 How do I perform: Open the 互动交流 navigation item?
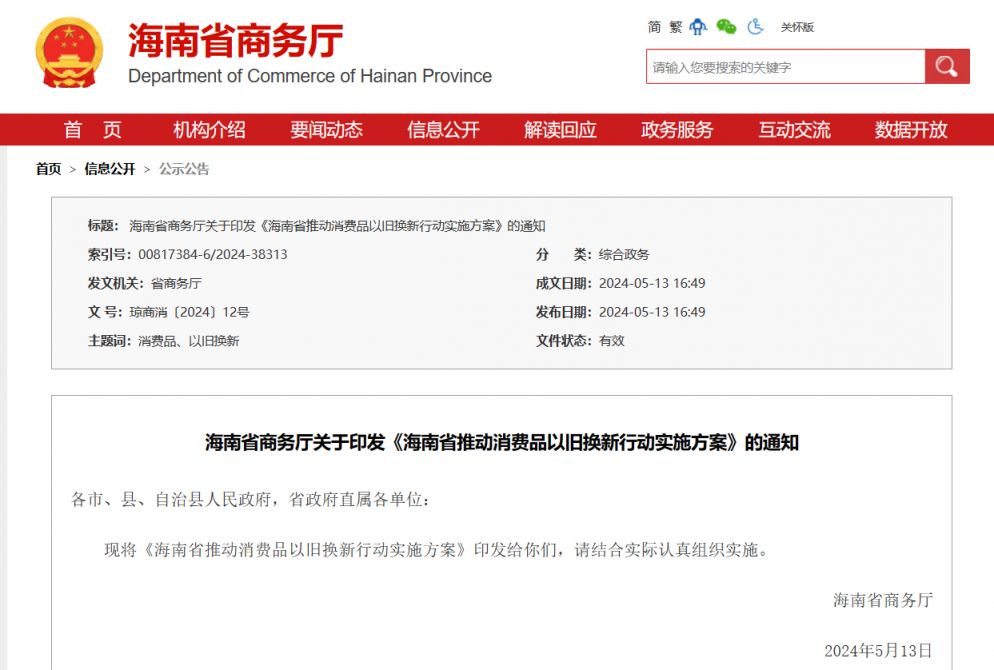(794, 130)
